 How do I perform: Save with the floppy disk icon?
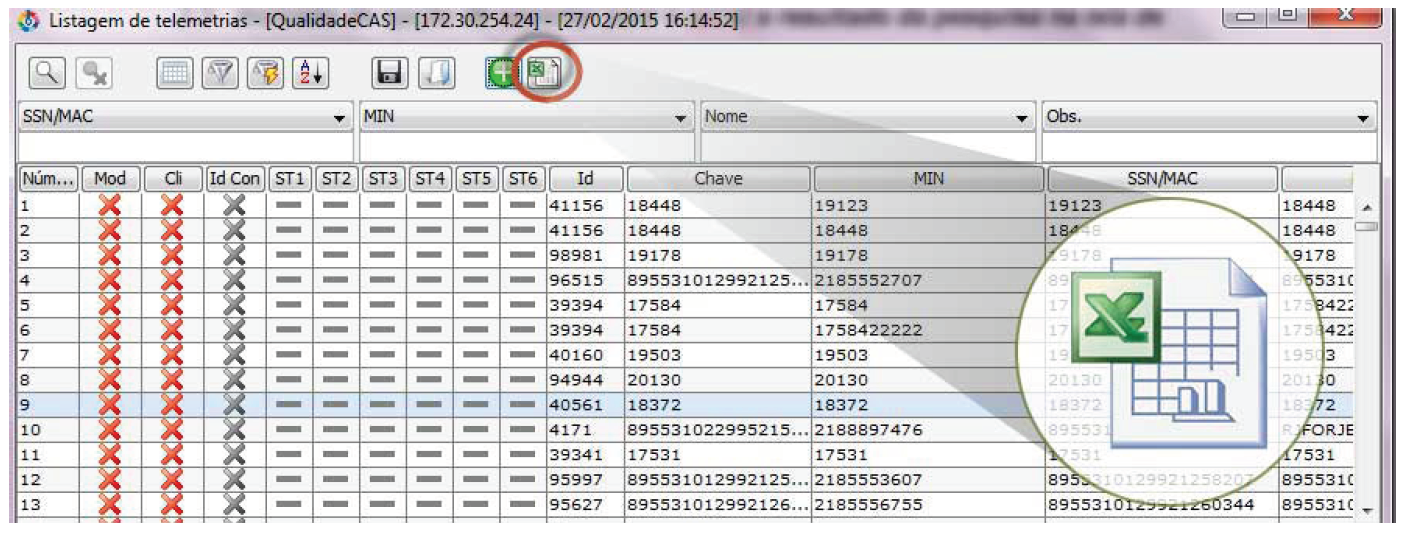[x=391, y=73]
